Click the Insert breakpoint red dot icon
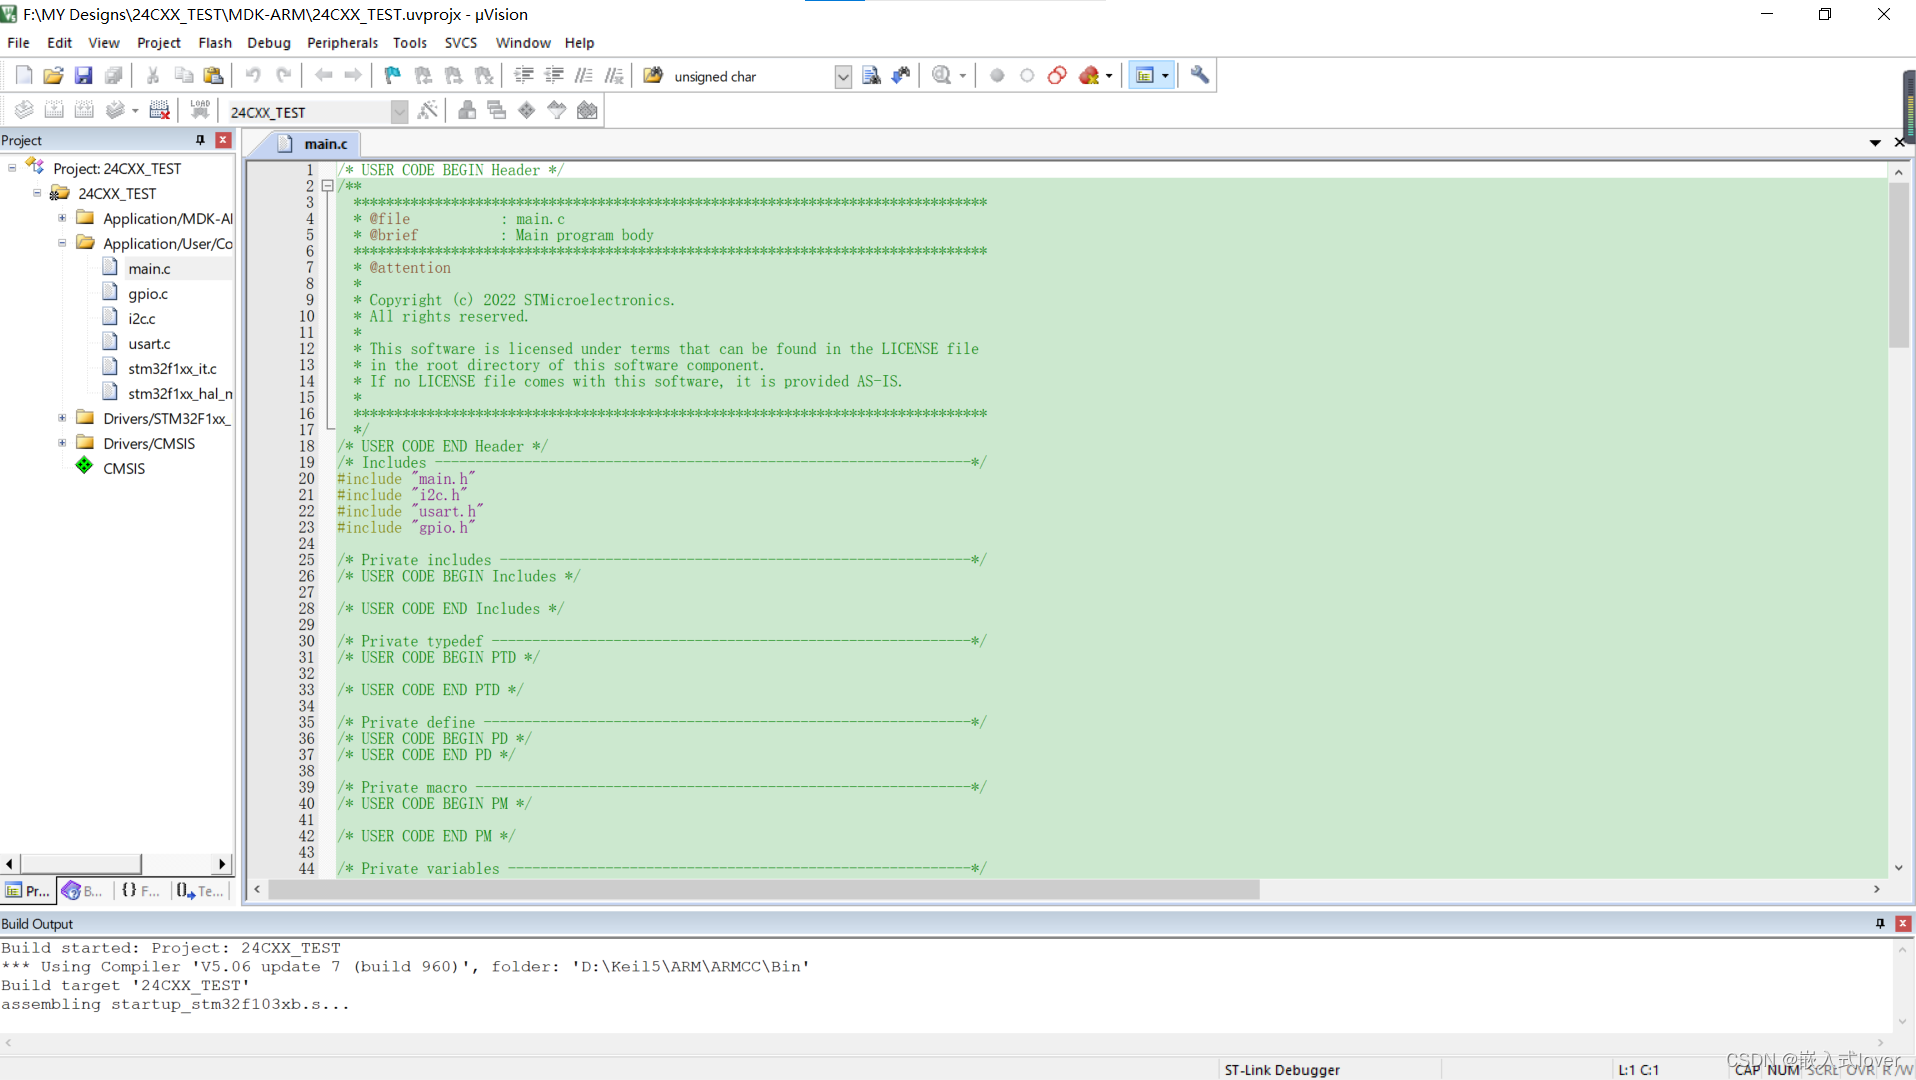 (997, 76)
